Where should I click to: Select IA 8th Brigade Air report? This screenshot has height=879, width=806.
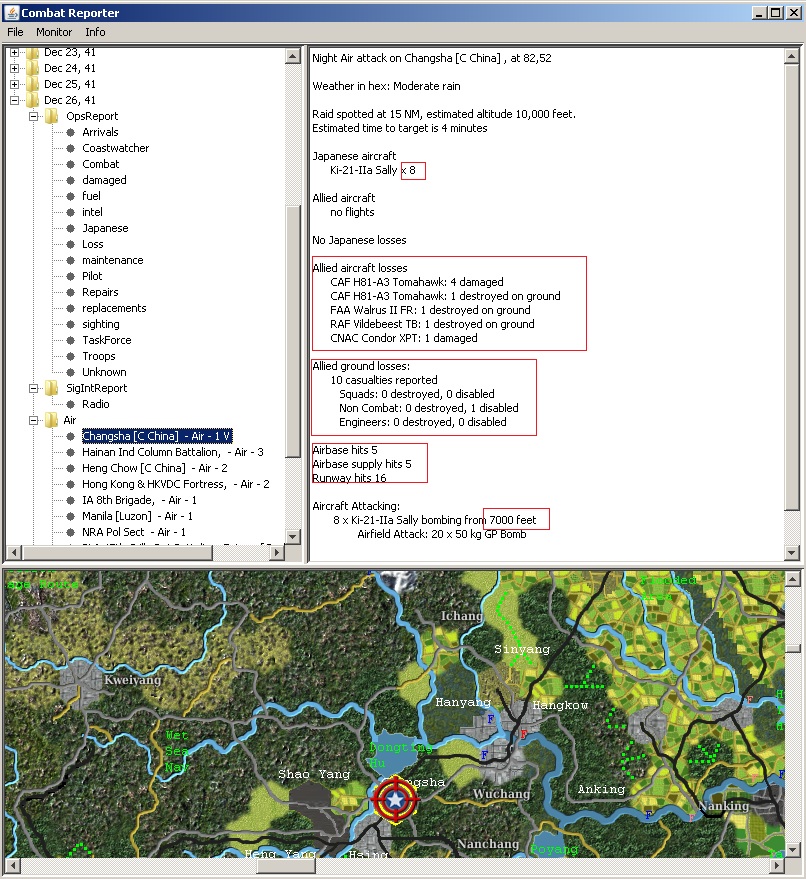pos(139,499)
